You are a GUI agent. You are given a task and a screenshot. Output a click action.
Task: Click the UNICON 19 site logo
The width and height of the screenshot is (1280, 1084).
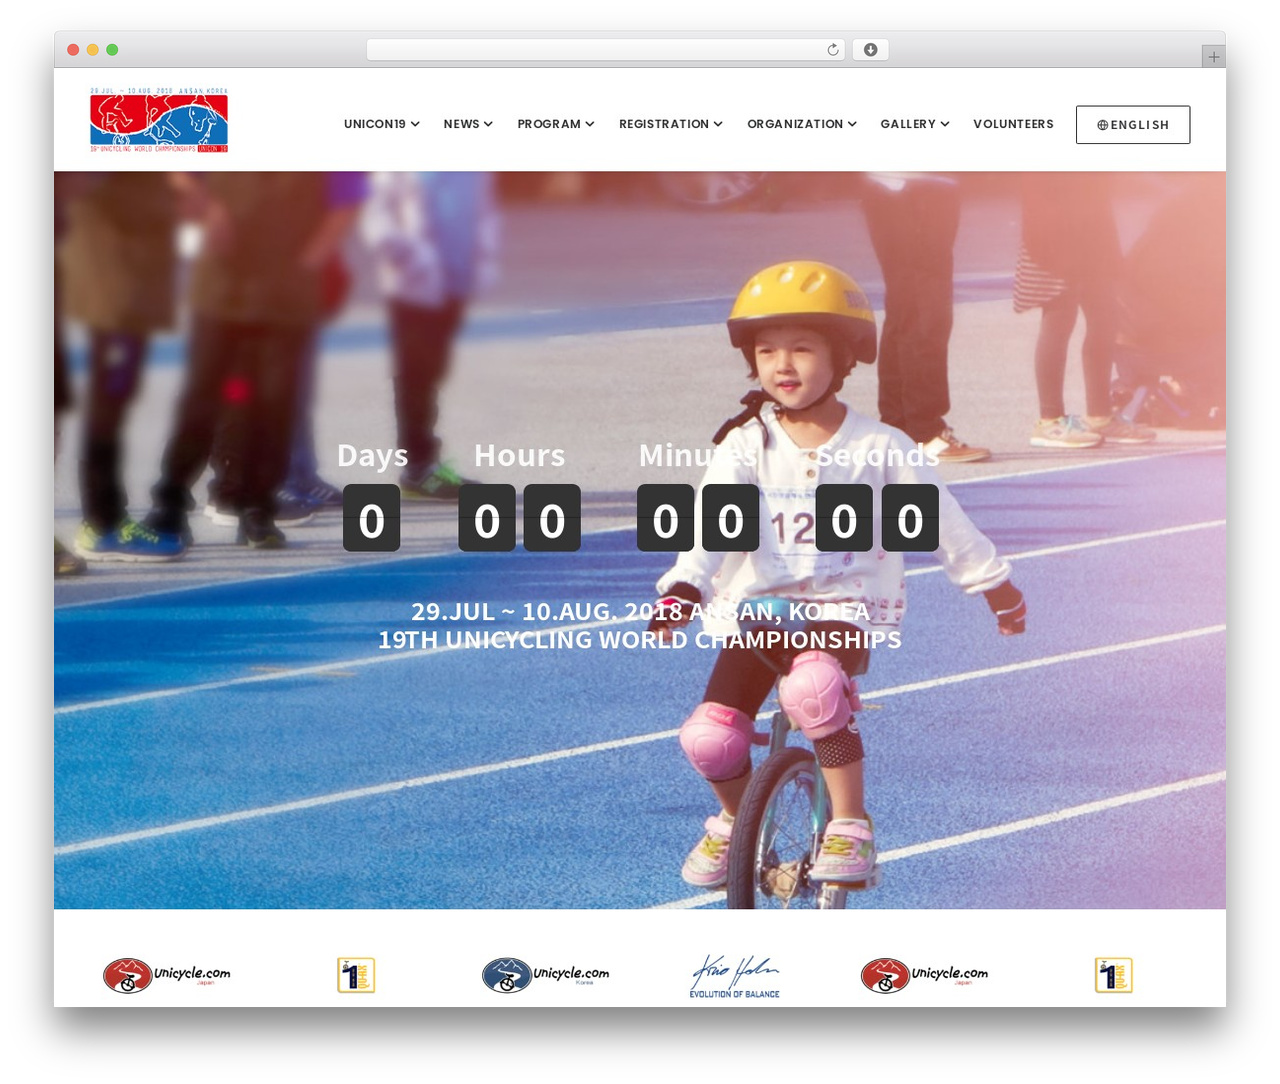coord(159,120)
